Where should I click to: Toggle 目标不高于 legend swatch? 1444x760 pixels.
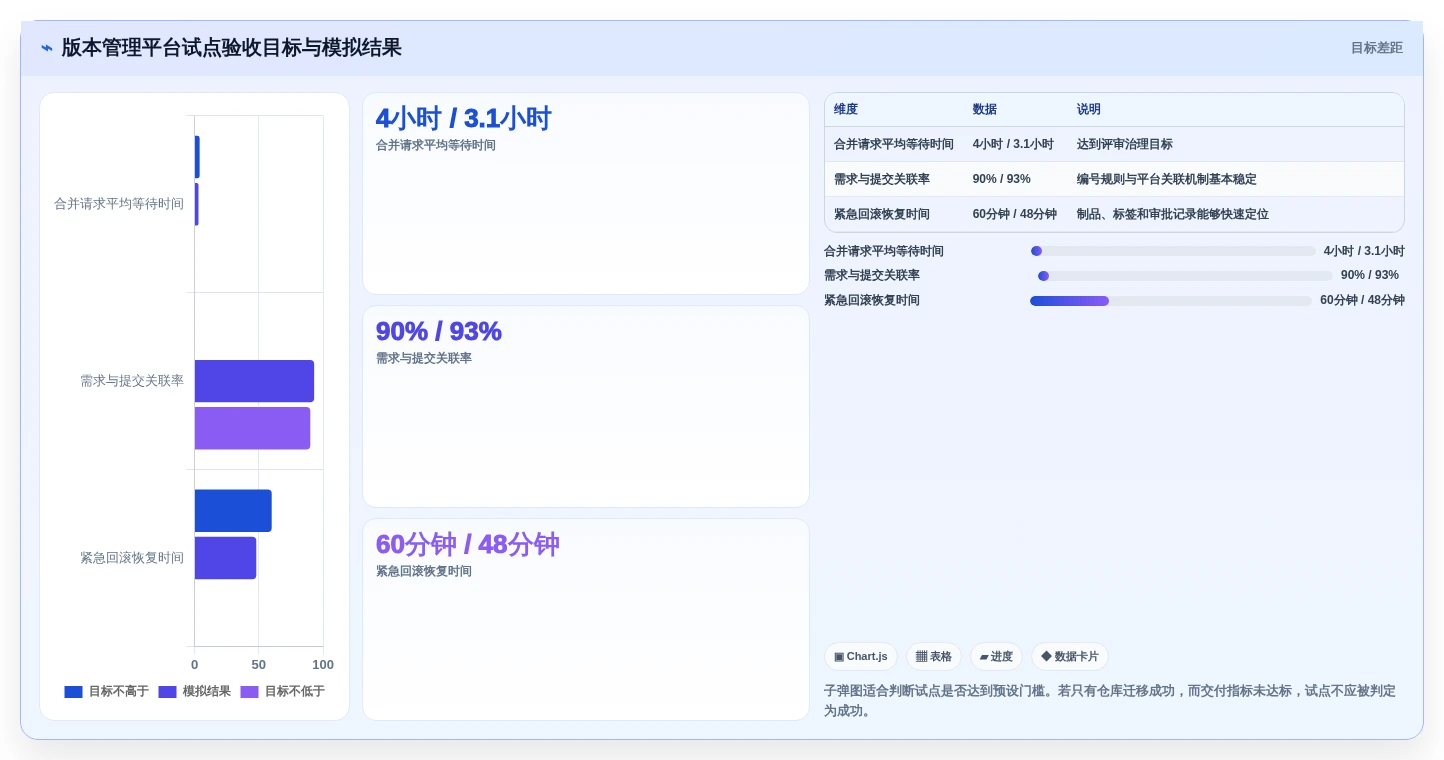click(x=73, y=692)
